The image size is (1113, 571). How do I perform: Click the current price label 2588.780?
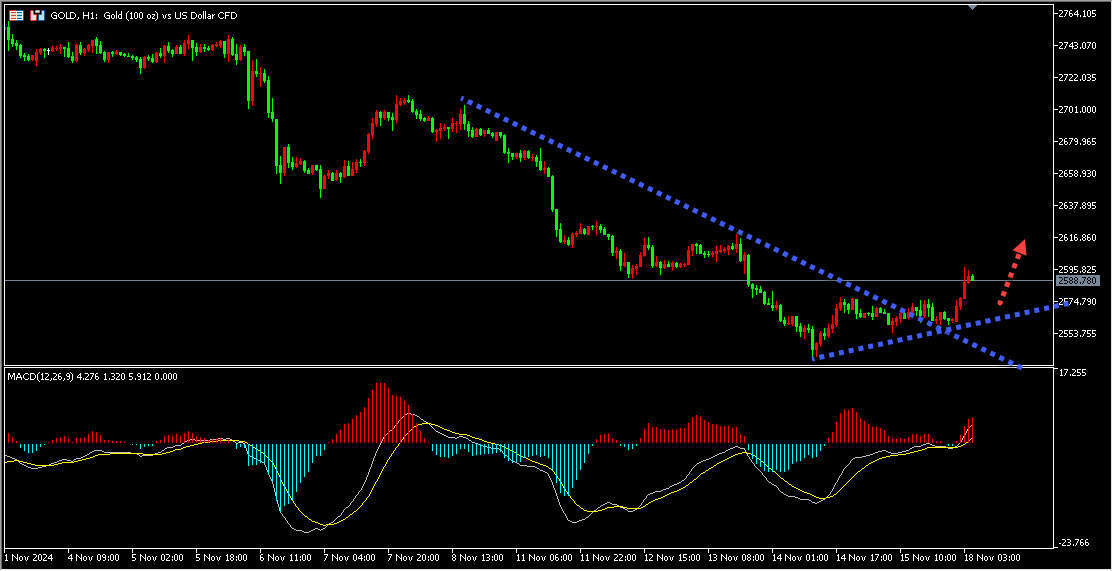pyautogui.click(x=1077, y=281)
